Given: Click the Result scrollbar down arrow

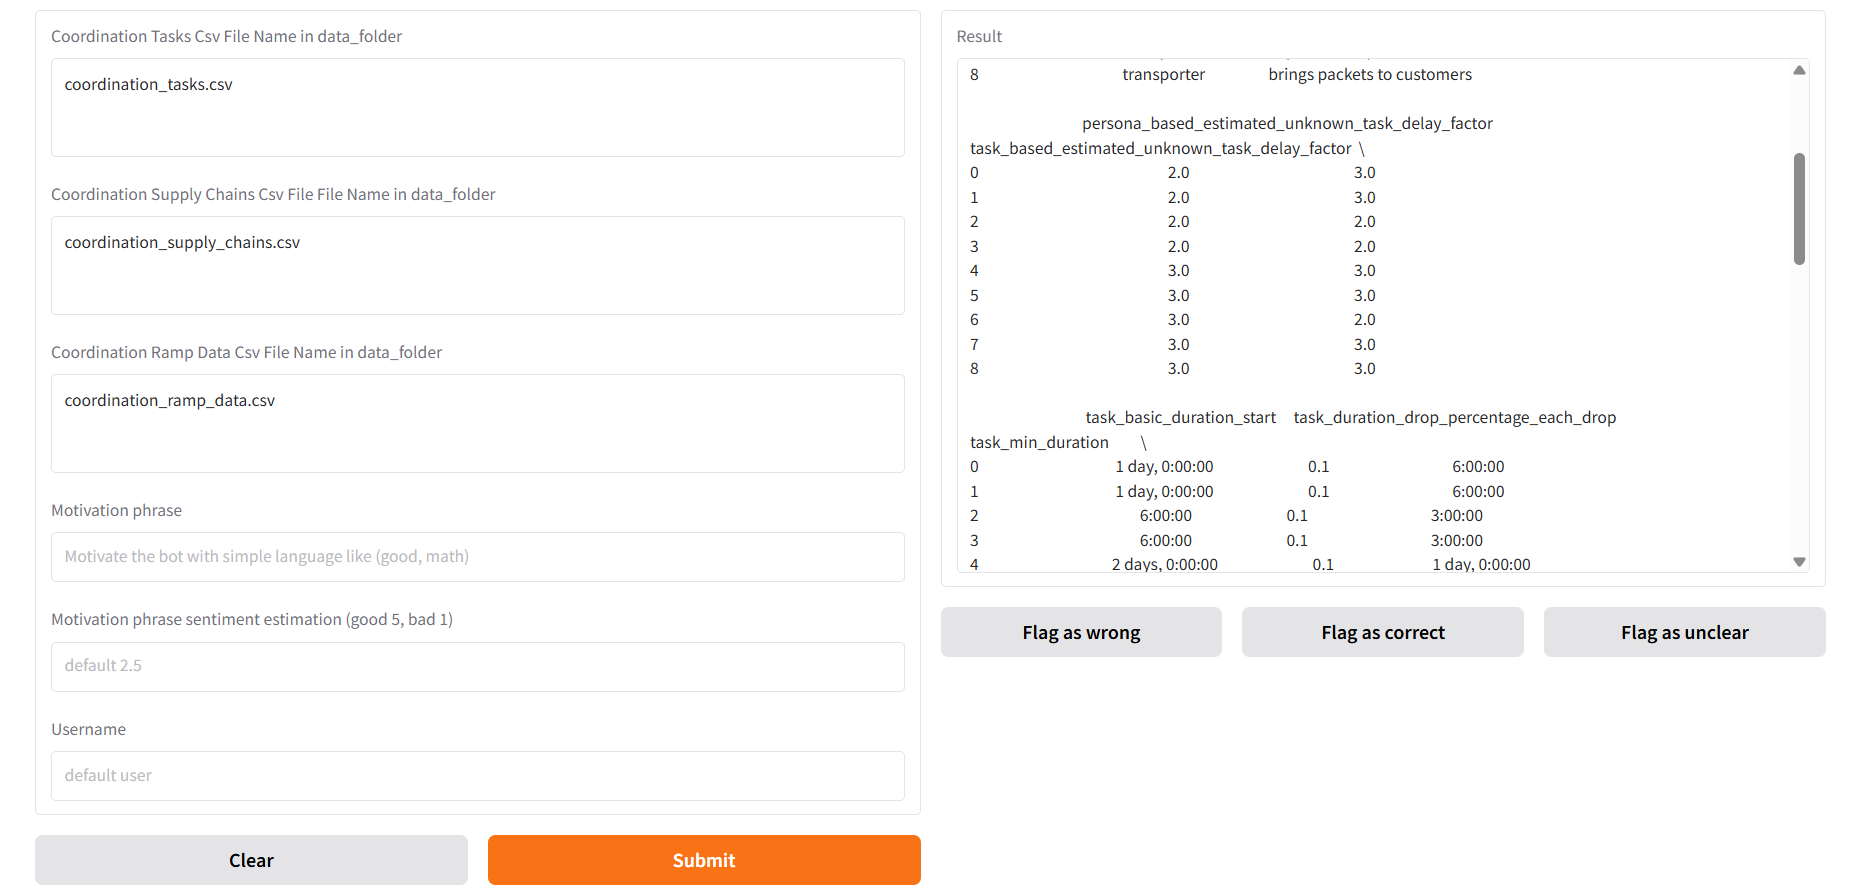Looking at the screenshot, I should pyautogui.click(x=1799, y=562).
